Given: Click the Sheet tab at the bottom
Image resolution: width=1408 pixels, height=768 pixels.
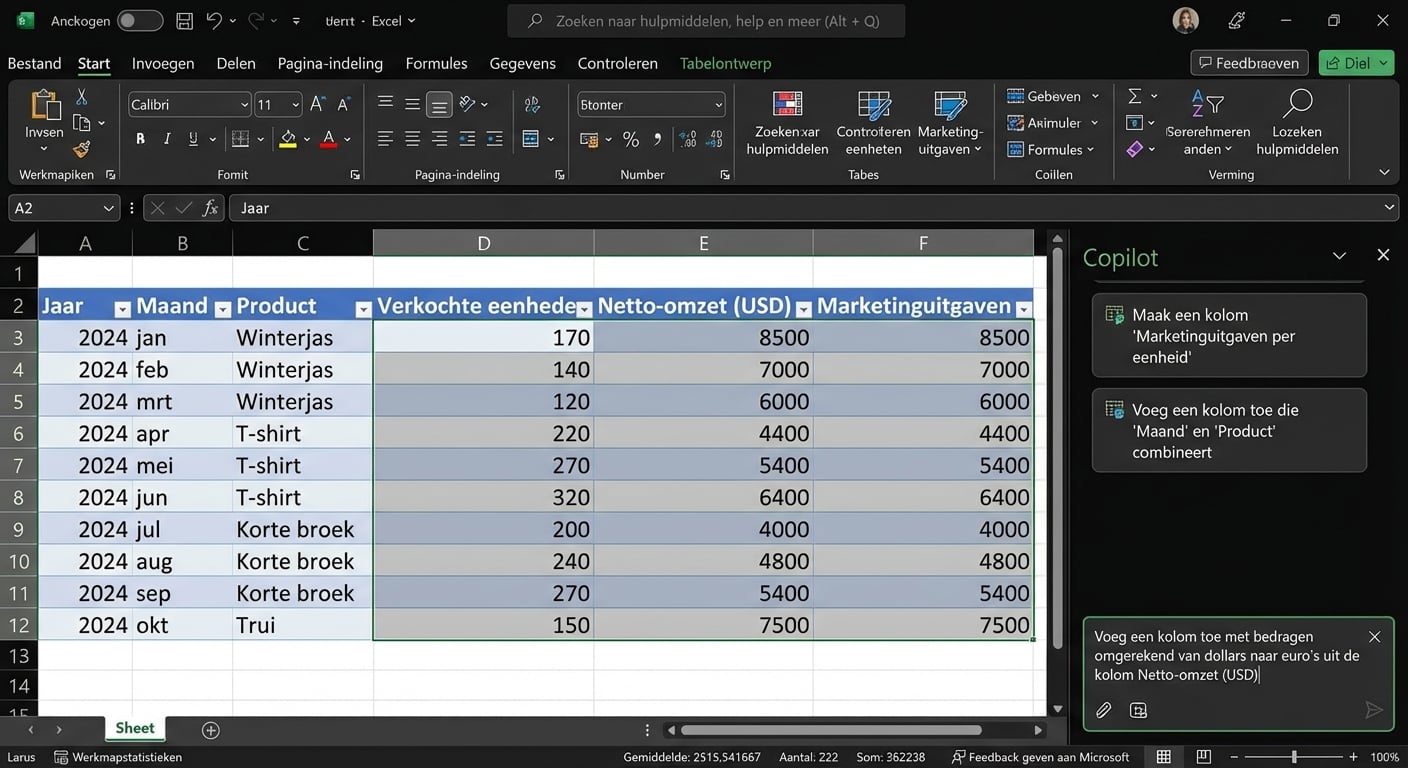Looking at the screenshot, I should (x=134, y=728).
